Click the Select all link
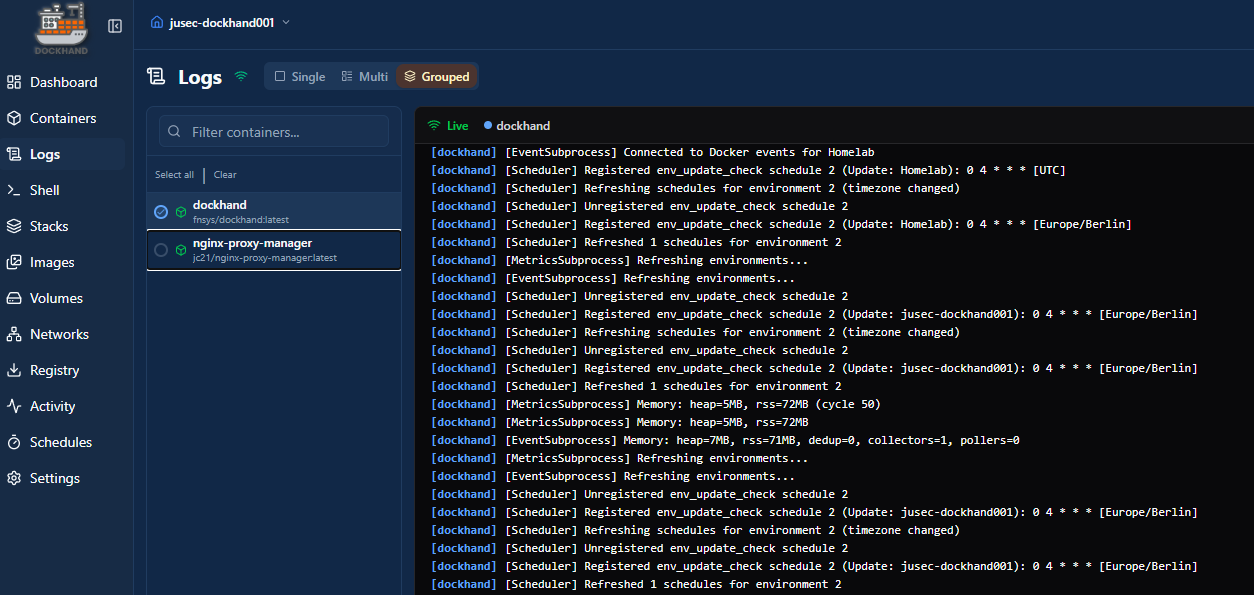The height and width of the screenshot is (595, 1254). click(174, 175)
